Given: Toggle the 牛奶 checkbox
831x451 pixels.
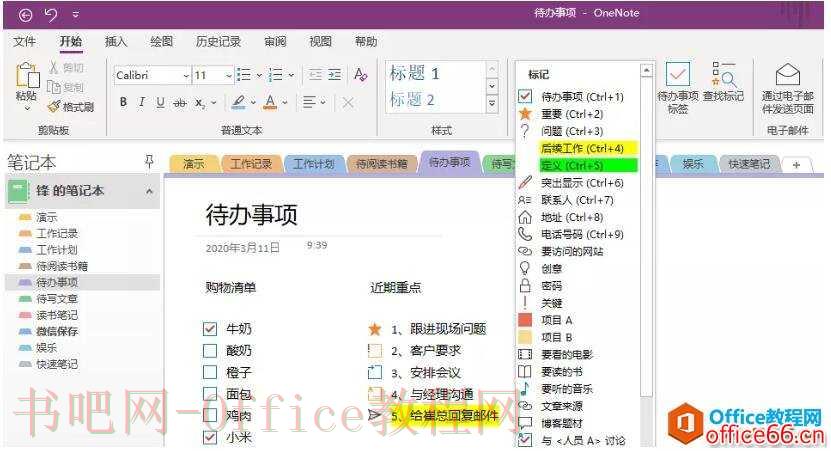Looking at the screenshot, I should [210, 329].
